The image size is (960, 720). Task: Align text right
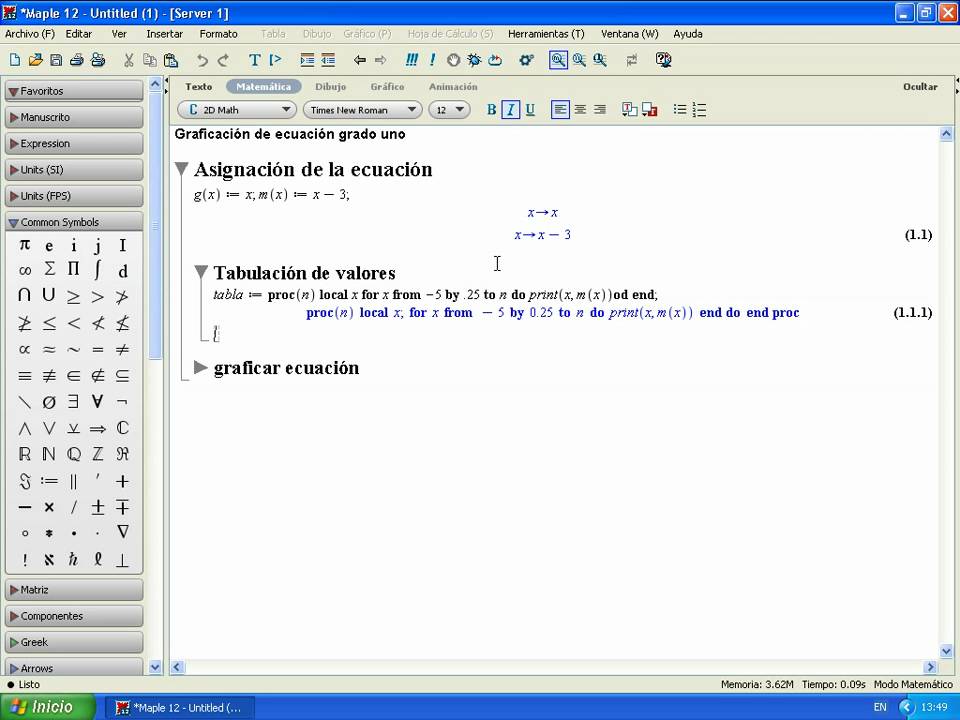600,110
